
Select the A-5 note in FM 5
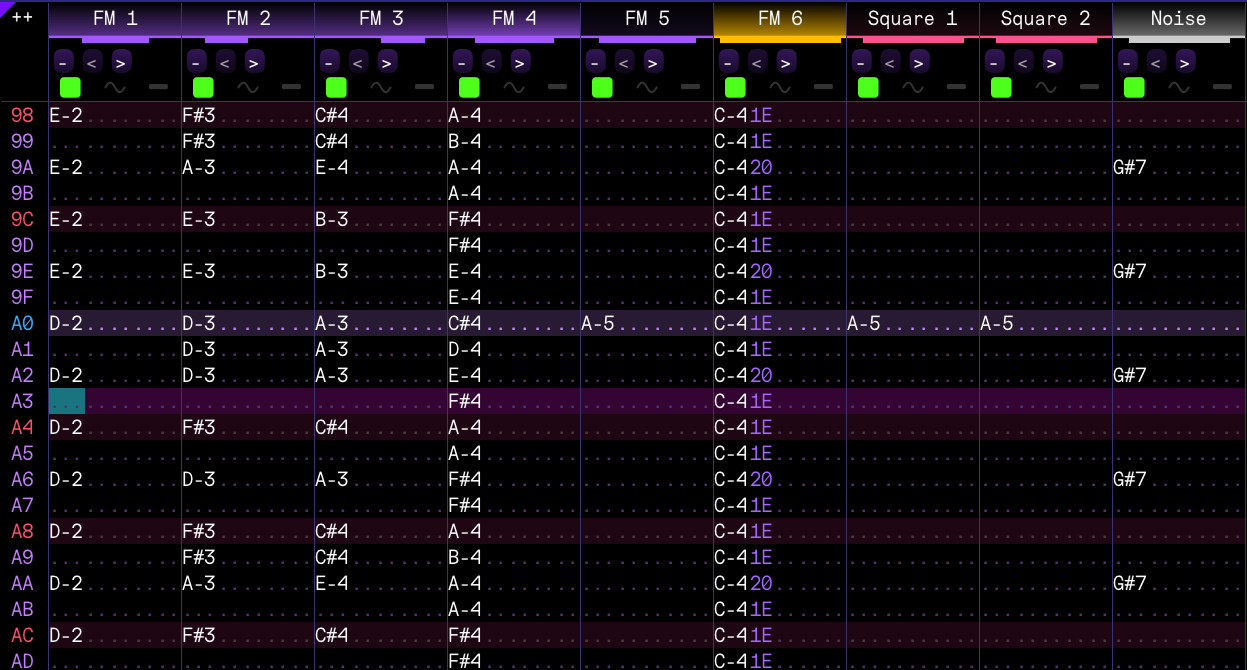pyautogui.click(x=598, y=323)
